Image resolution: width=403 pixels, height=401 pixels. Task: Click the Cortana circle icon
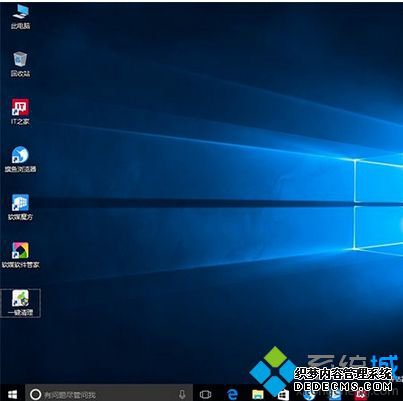[35, 395]
